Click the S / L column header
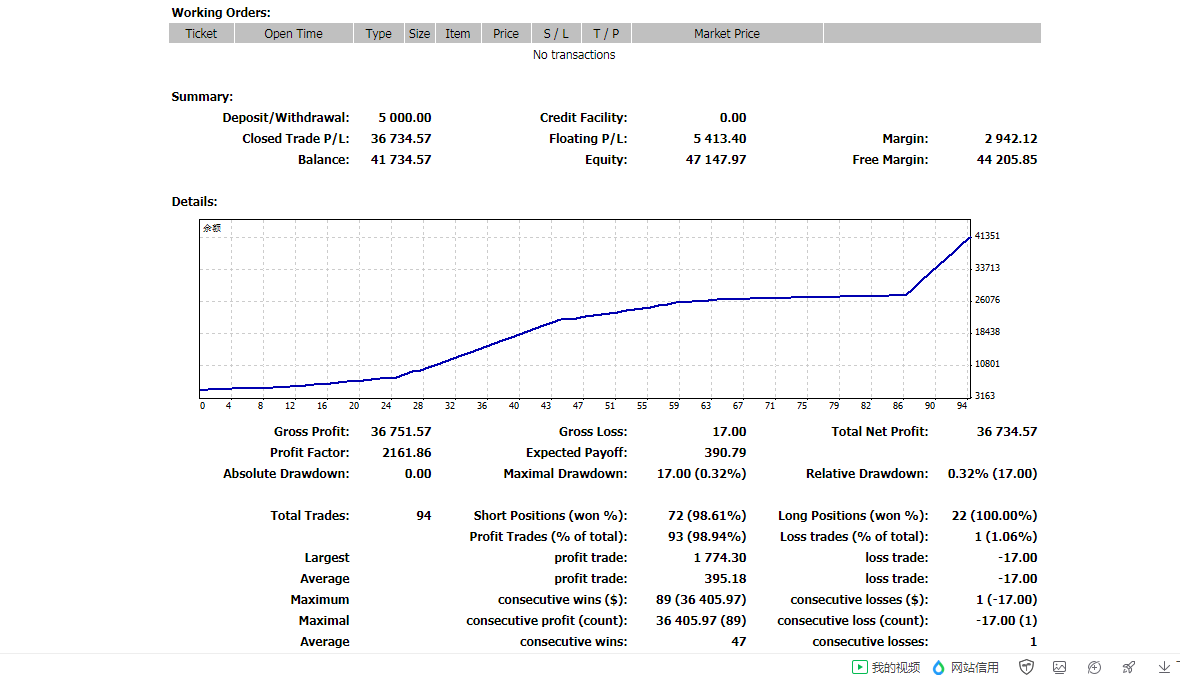Viewport: 1180px width, 675px height. [556, 33]
